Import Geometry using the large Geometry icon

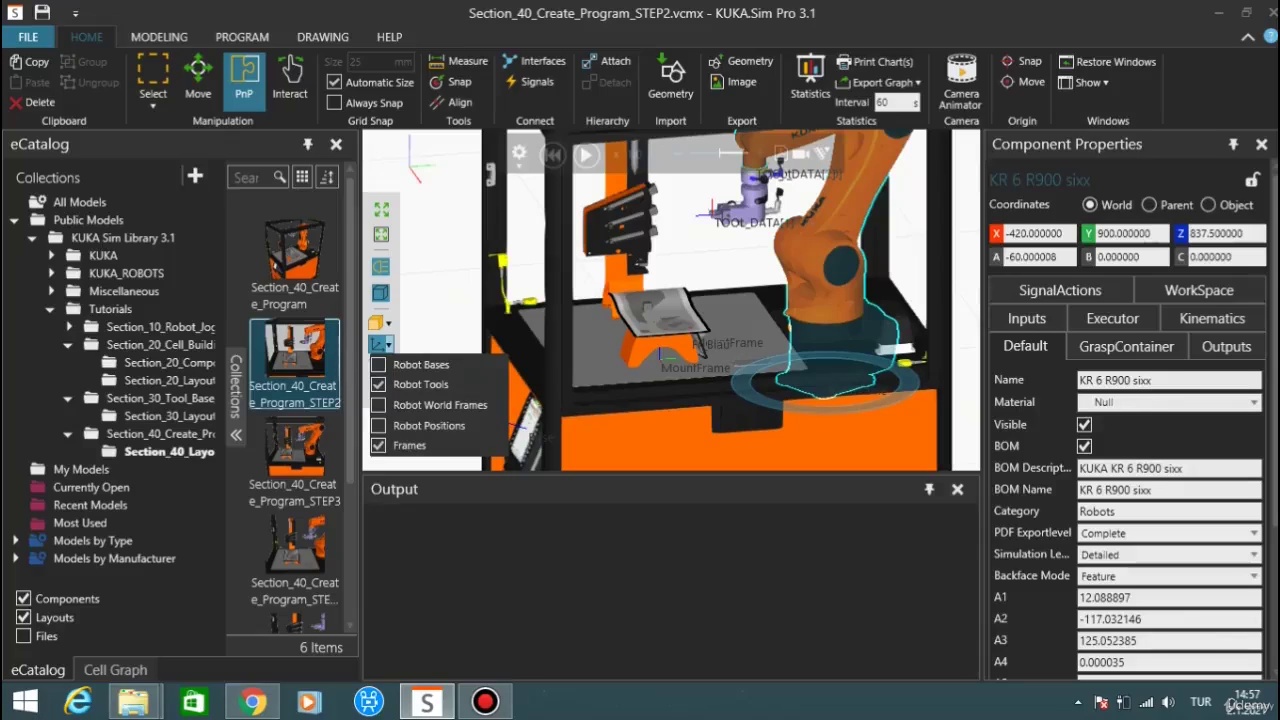670,78
